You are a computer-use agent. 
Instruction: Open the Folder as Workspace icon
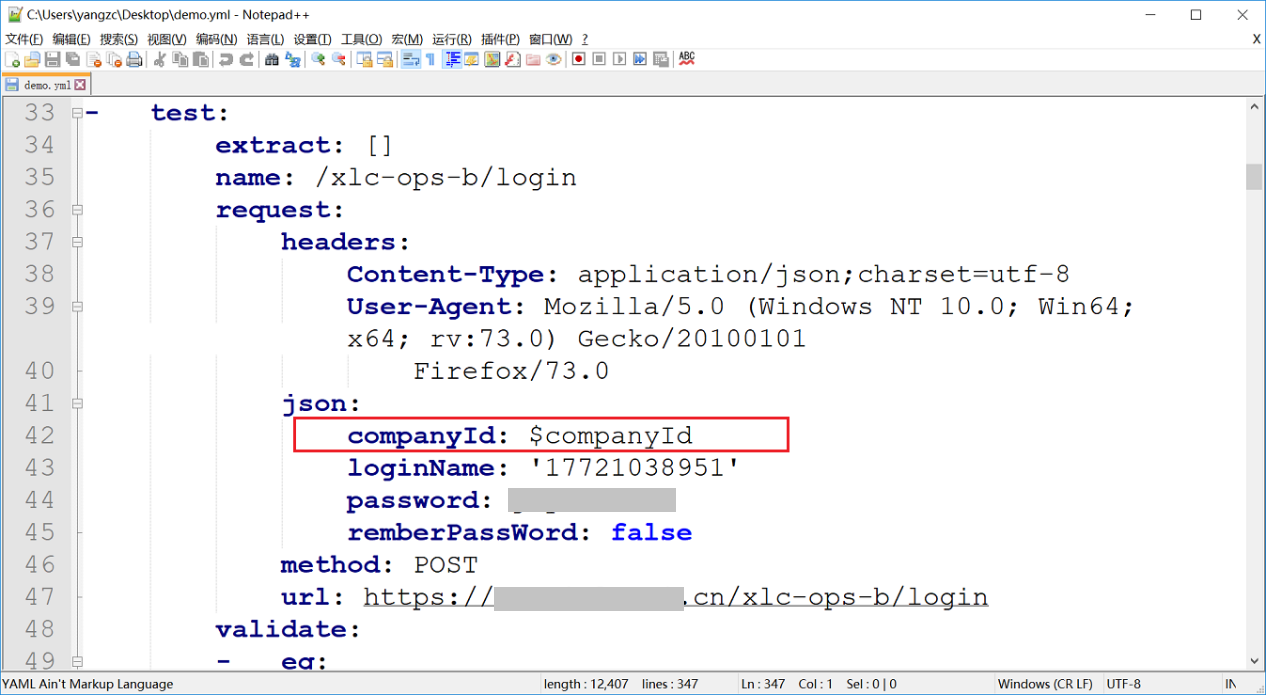point(533,60)
